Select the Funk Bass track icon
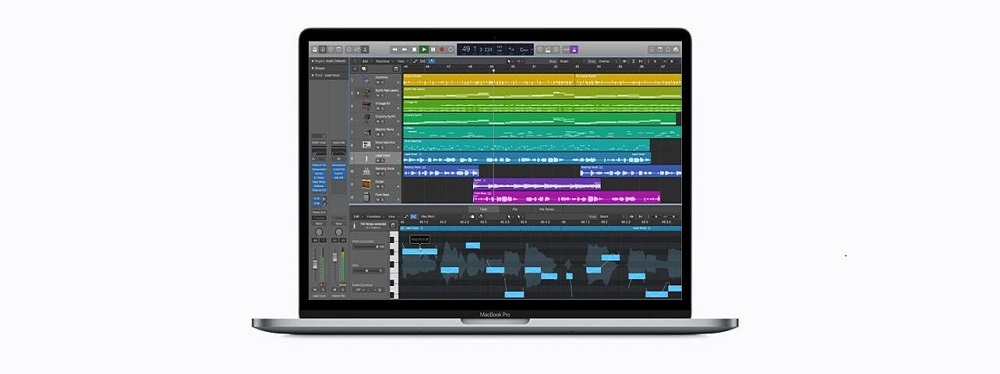Screen dimensions: 1000x374 (x=366, y=197)
